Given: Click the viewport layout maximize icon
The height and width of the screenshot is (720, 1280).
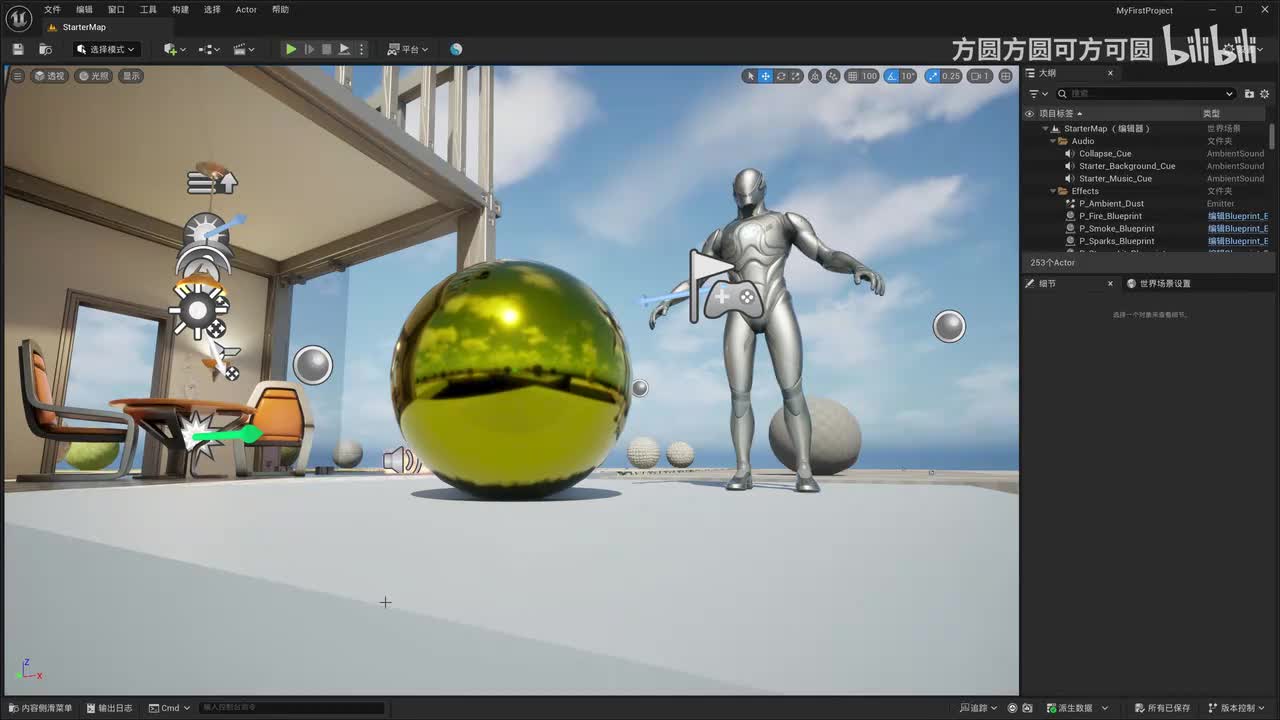Looking at the screenshot, I should click(x=1005, y=76).
